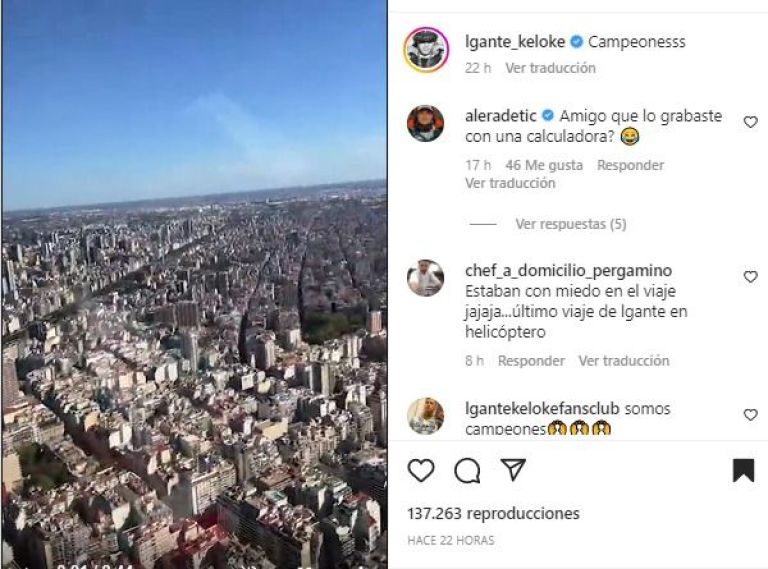Viewport: 768px width, 569px height.
Task: Play the aerial city video
Action: pyautogui.click(x=194, y=284)
